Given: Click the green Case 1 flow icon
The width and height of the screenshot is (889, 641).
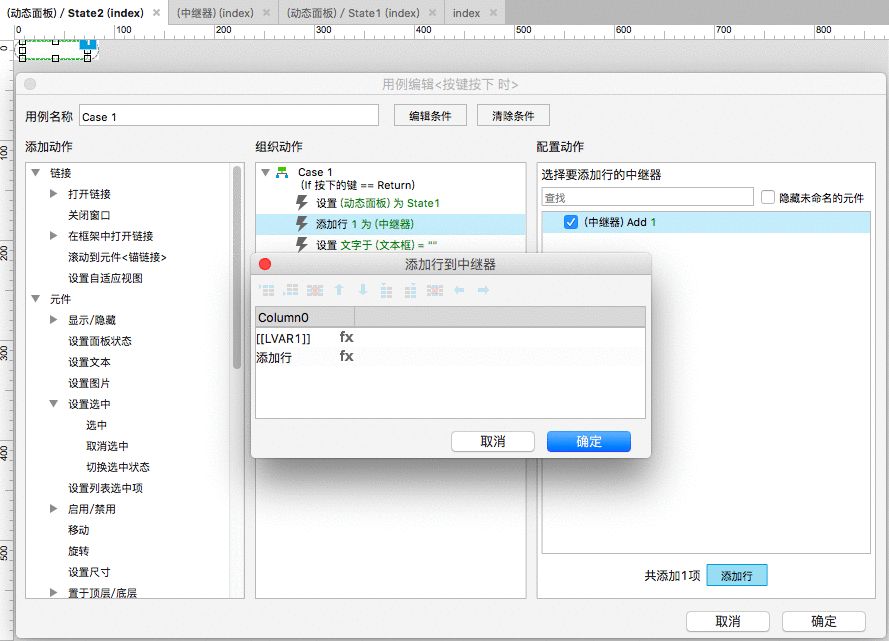Looking at the screenshot, I should coord(282,172).
